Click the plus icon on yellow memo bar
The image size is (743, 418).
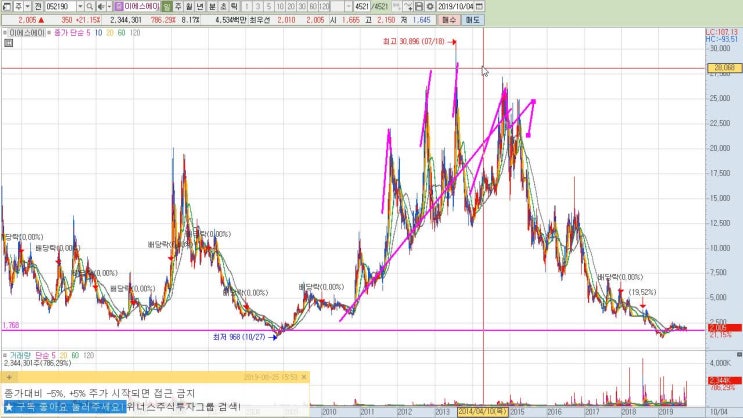pyautogui.click(x=9, y=377)
